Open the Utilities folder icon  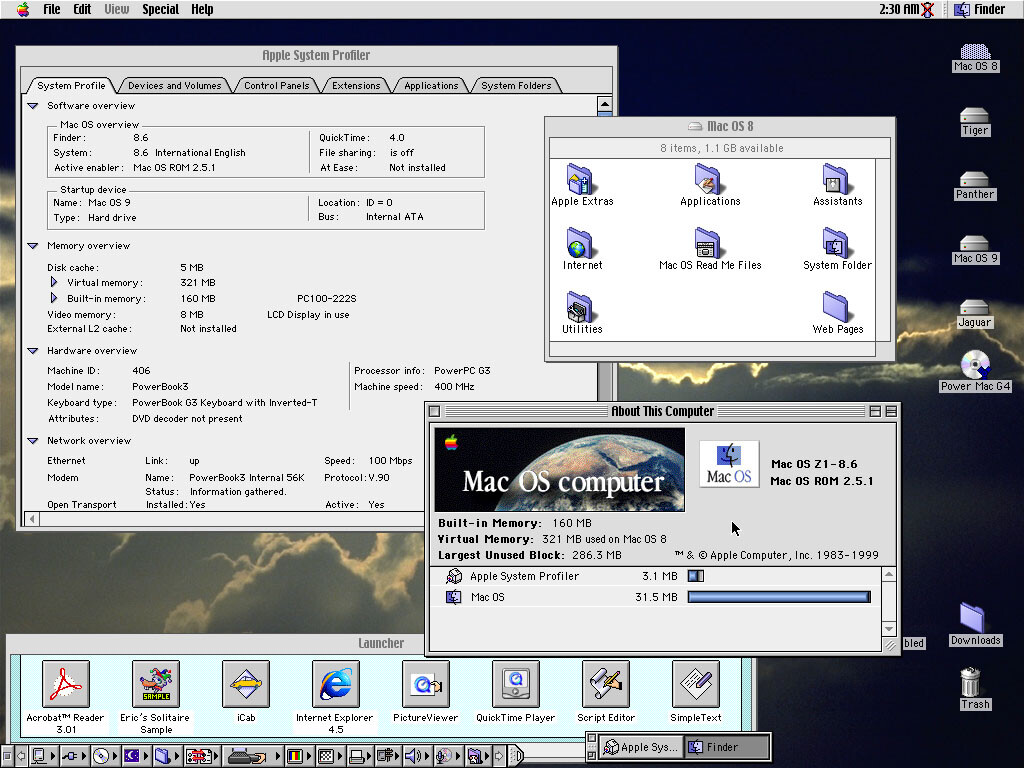click(x=581, y=309)
